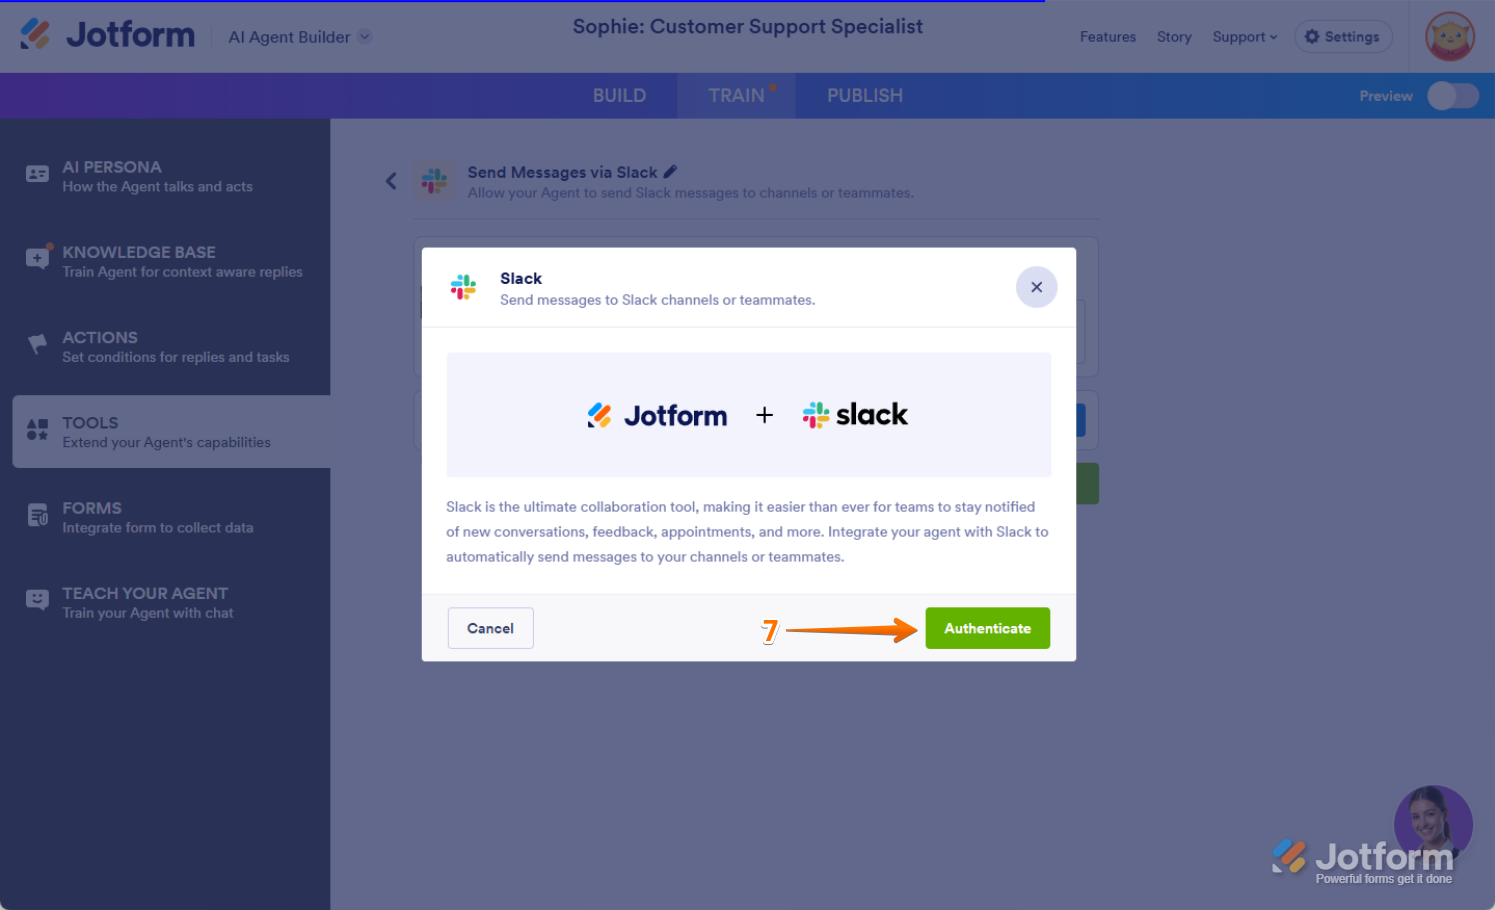This screenshot has width=1495, height=910.
Task: Authenticate with Slack
Action: pos(987,628)
